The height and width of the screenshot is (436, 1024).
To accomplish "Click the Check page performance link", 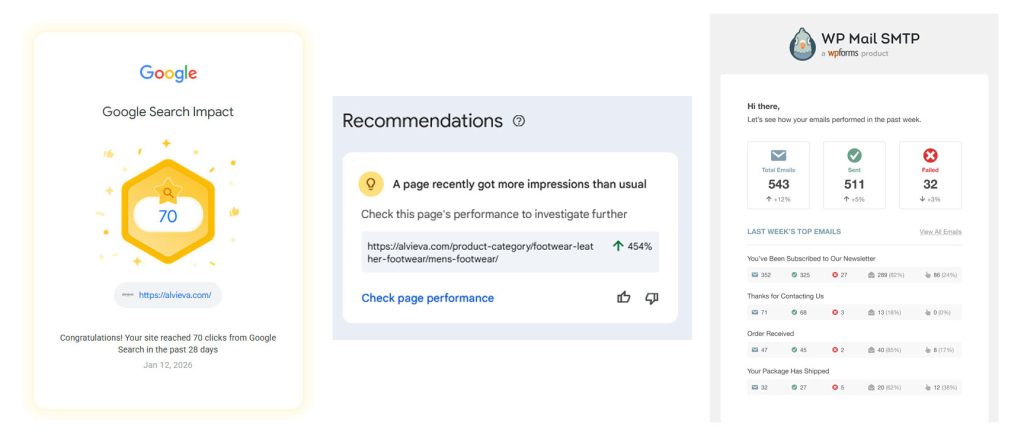I will (427, 298).
